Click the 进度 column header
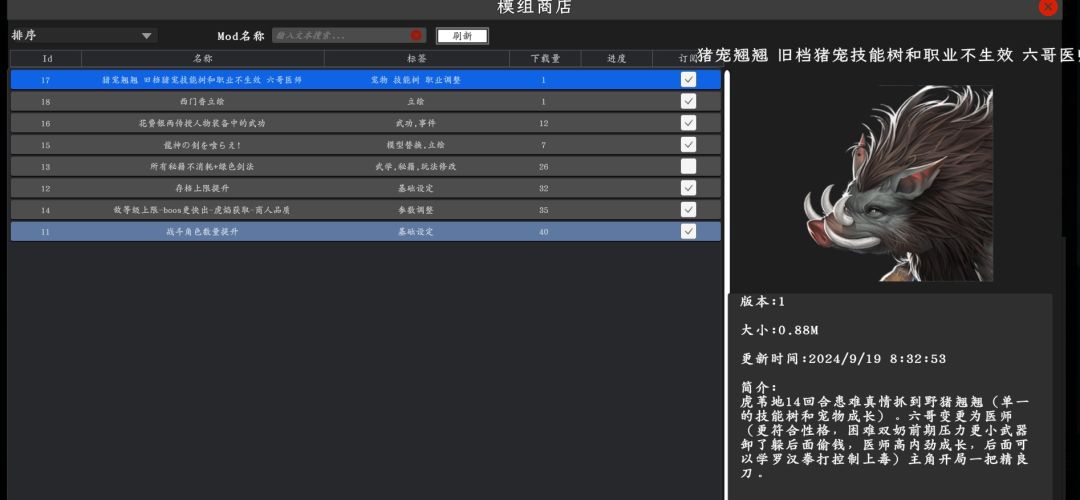1080x500 pixels. pos(616,59)
